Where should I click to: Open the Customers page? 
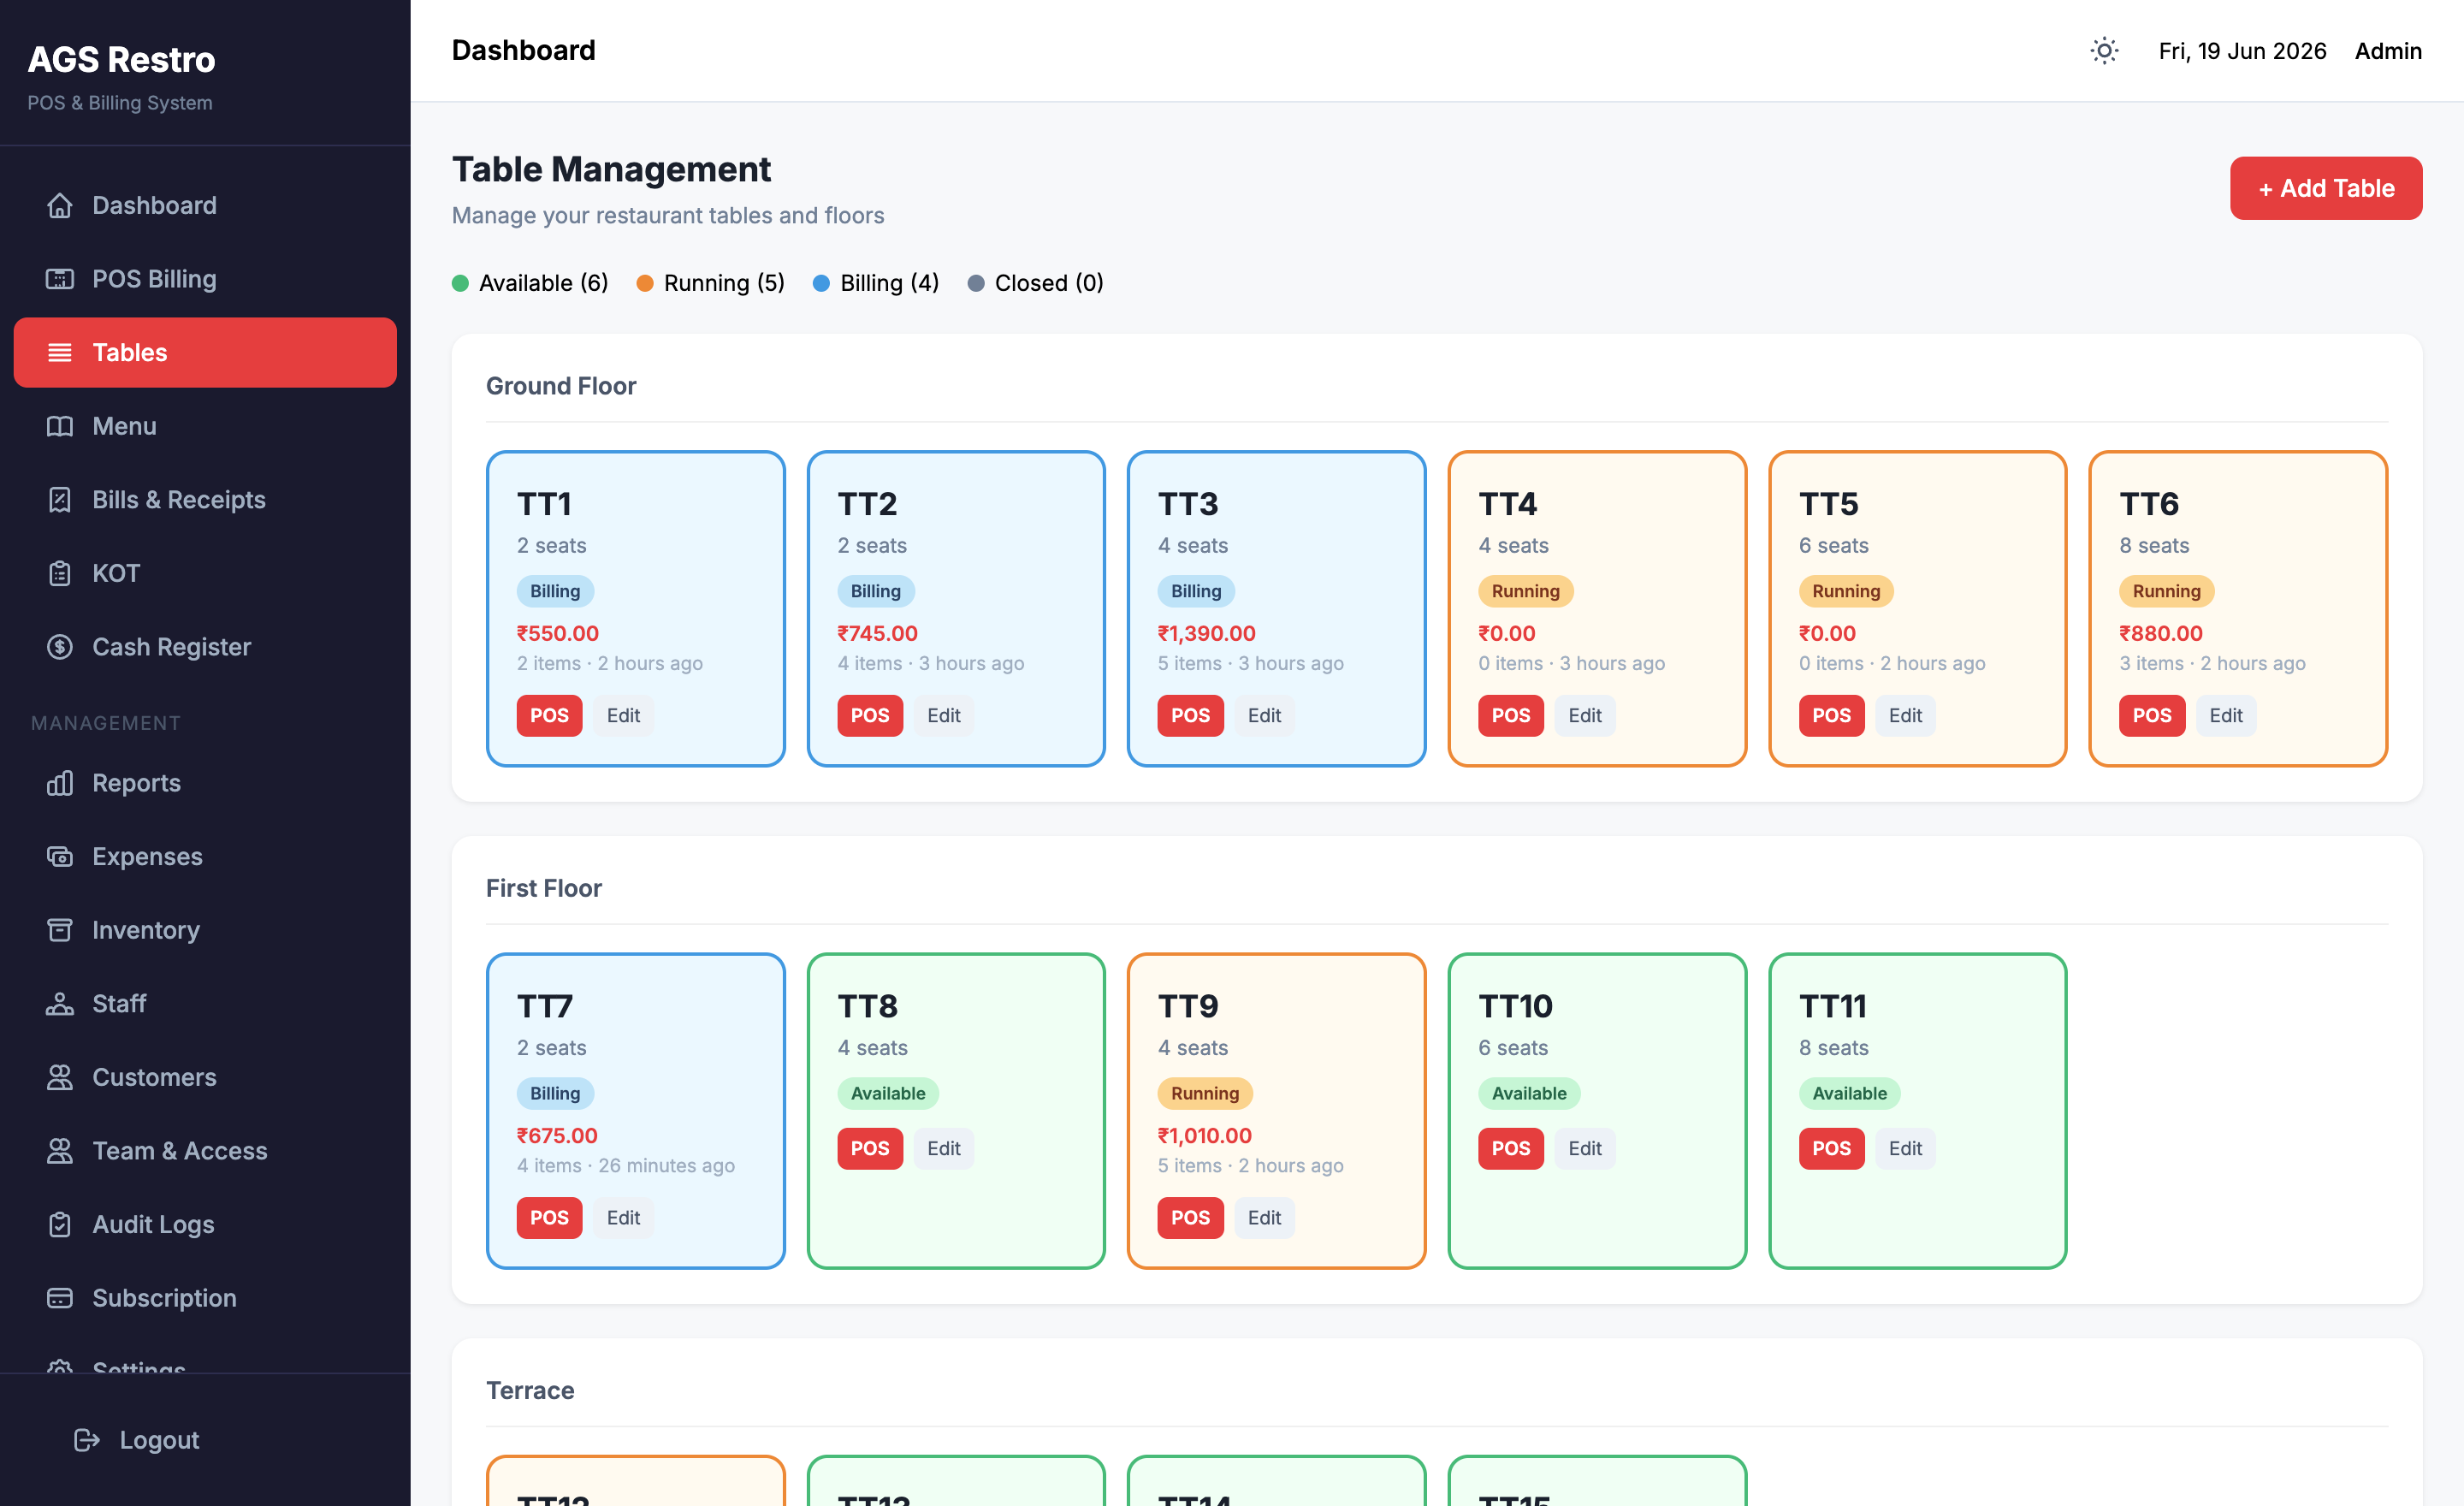click(205, 1077)
